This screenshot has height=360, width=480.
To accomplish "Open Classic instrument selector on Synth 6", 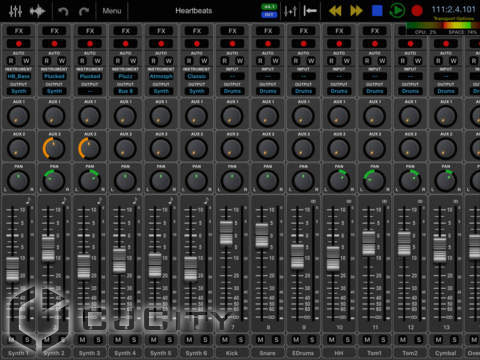I will coord(197,76).
